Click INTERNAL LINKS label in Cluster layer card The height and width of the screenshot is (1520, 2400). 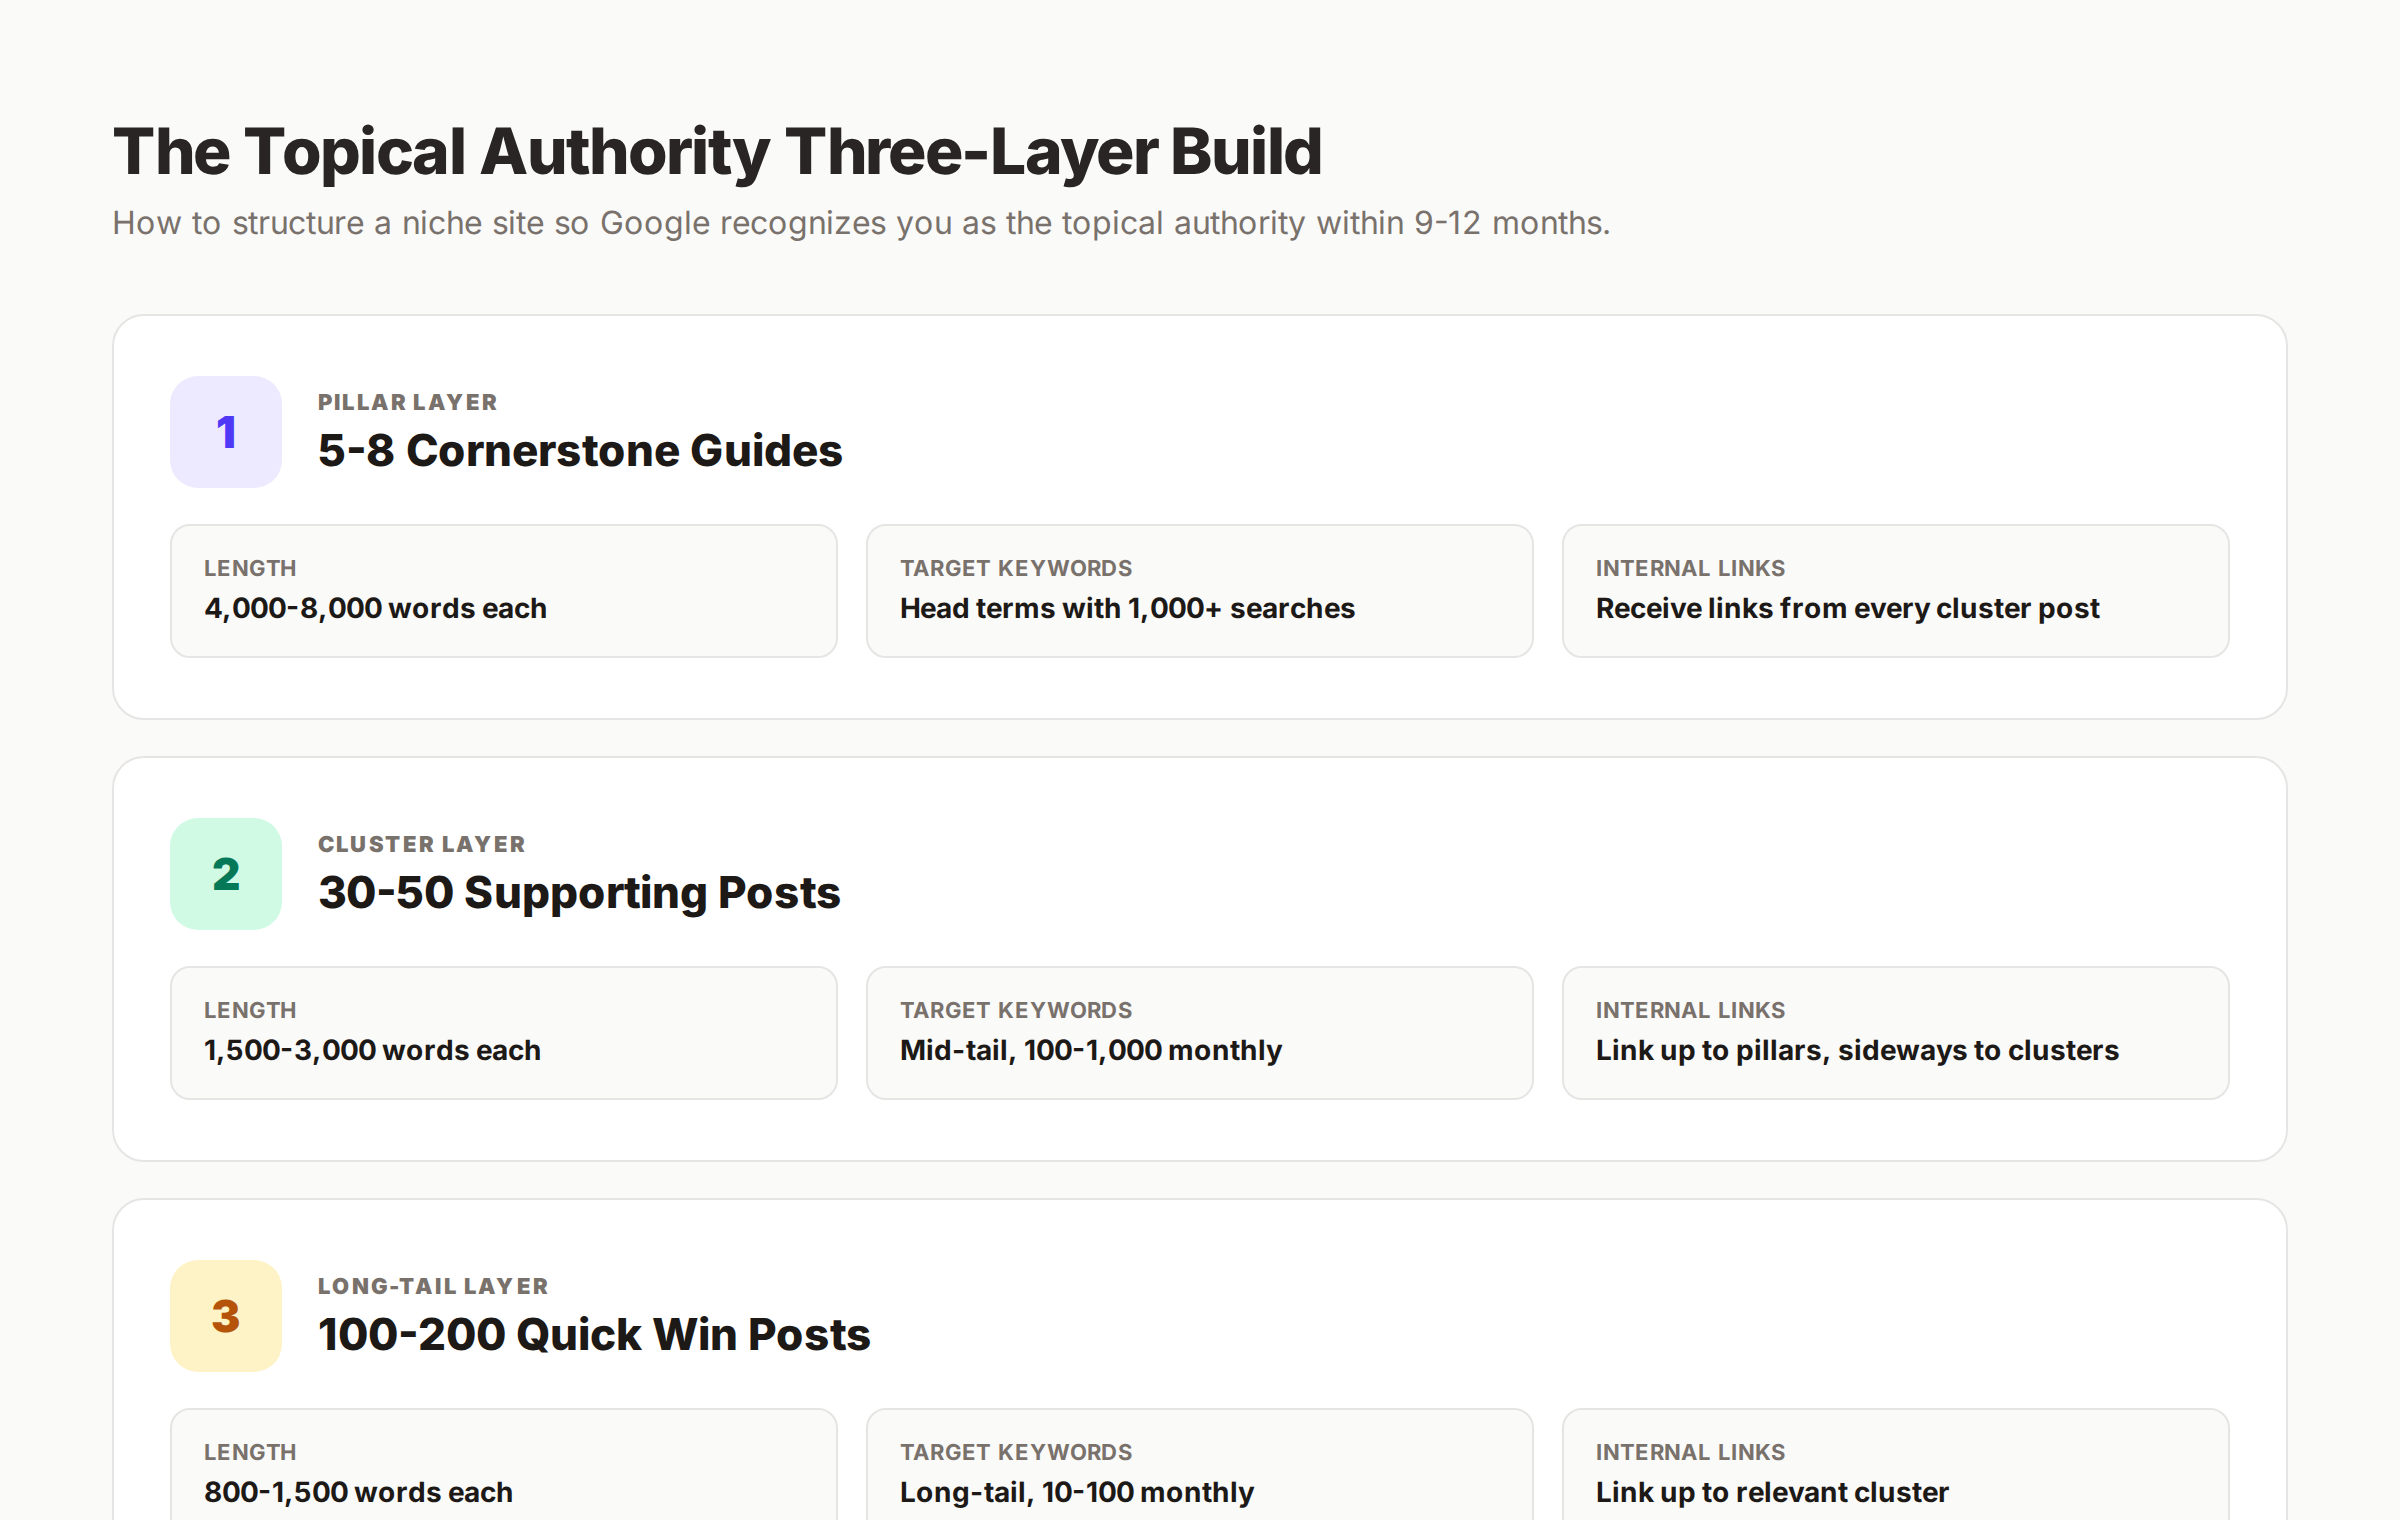pos(1690,1010)
